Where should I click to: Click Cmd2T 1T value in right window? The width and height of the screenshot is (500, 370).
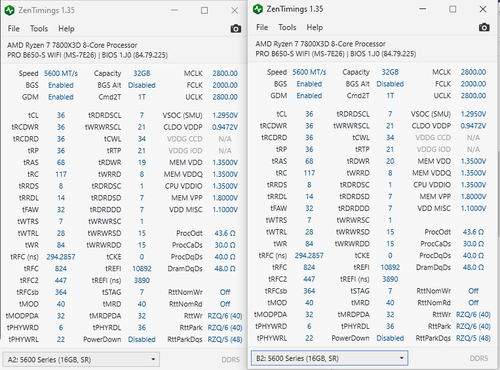click(390, 96)
